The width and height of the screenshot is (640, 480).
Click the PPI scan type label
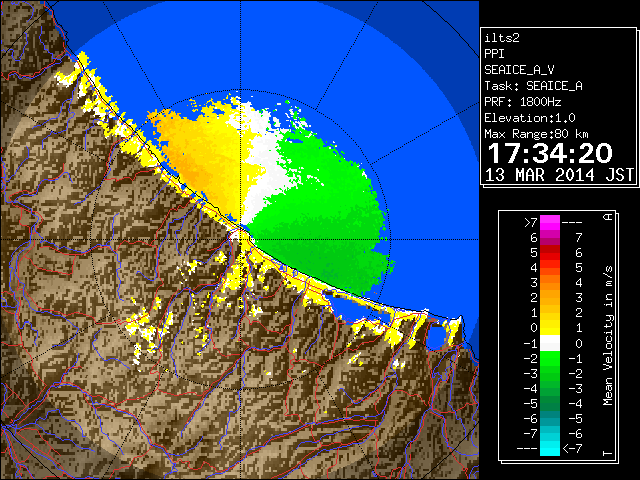pos(494,54)
